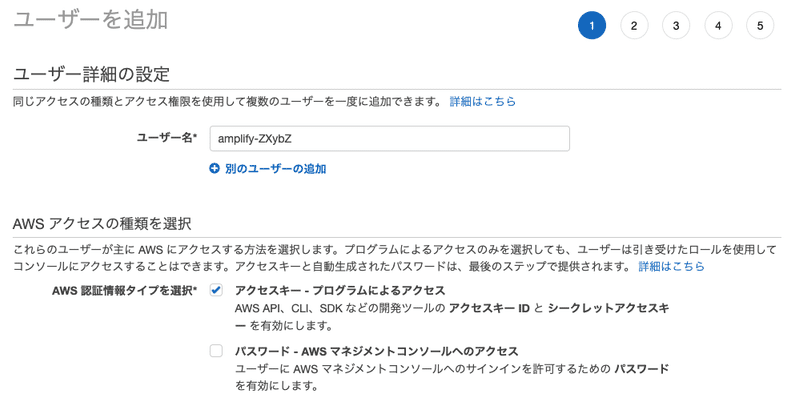Click the bold アクセスキー ID text
800x410 pixels.
click(x=489, y=308)
